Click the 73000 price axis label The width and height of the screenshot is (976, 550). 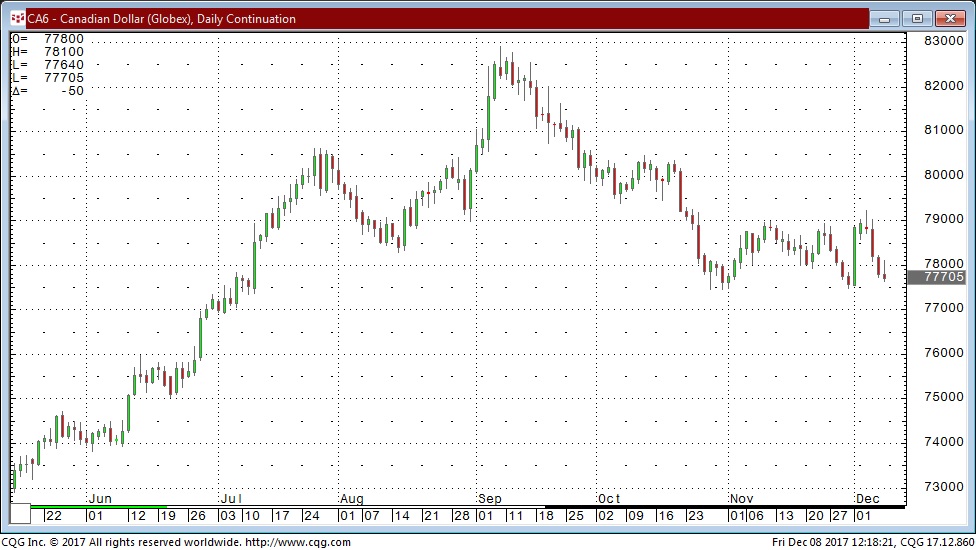point(944,486)
